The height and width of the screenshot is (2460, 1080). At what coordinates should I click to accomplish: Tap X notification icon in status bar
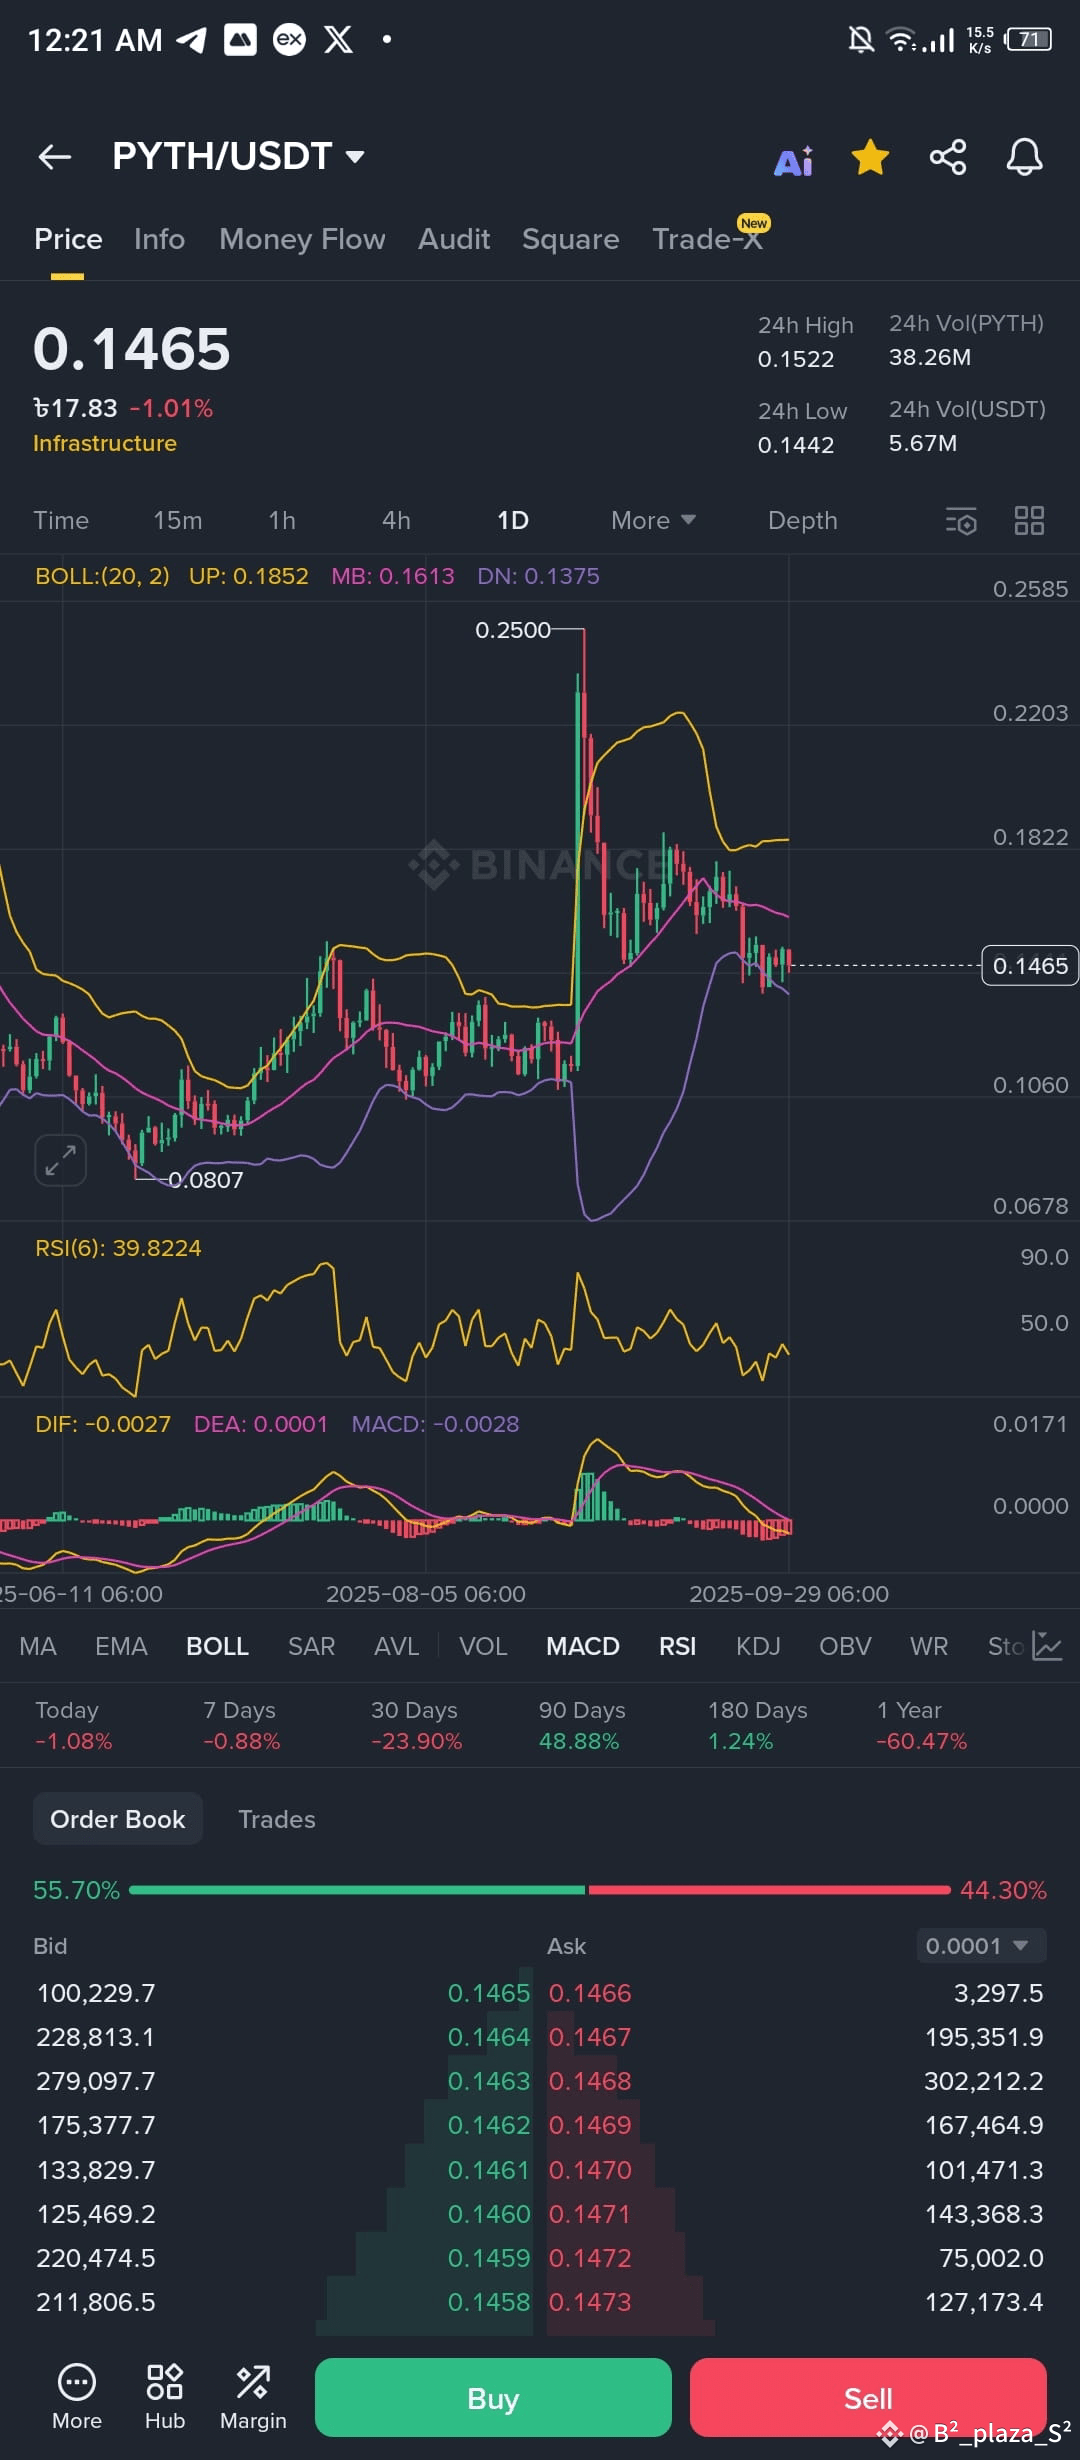click(339, 40)
